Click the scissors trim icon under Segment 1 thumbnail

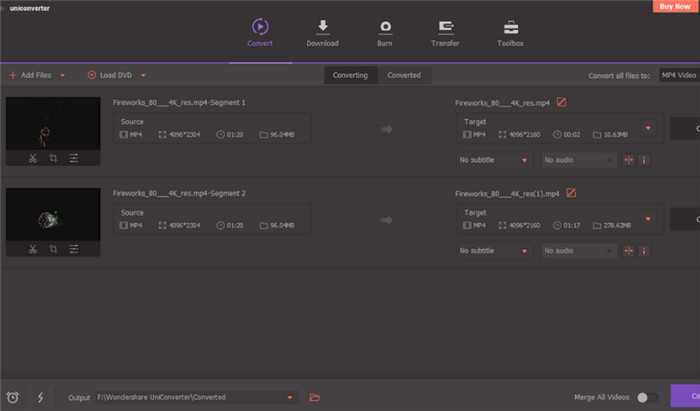[32, 158]
